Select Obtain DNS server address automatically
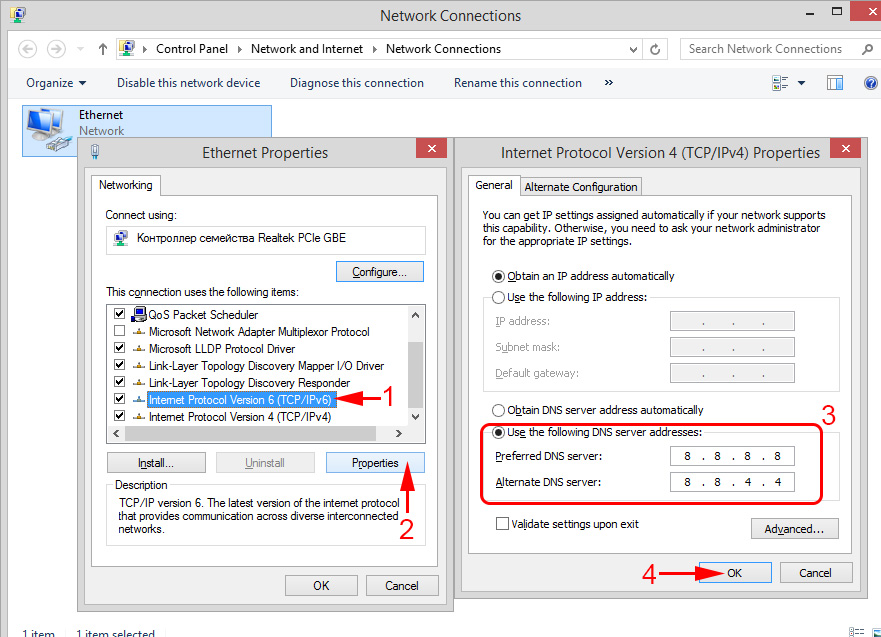This screenshot has height=637, width=881. click(x=498, y=410)
